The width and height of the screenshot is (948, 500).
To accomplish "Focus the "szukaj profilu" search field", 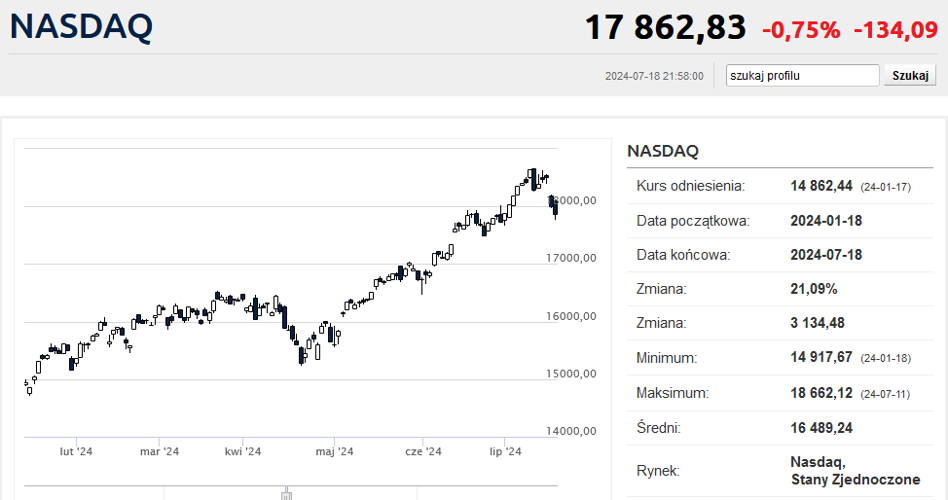I will click(802, 76).
